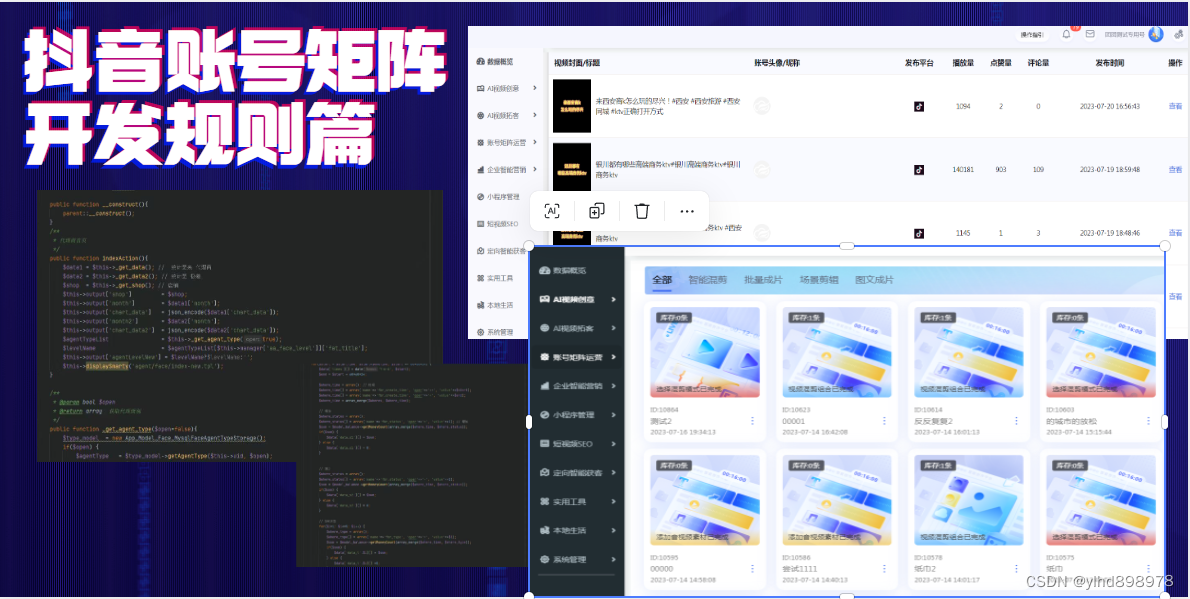The height and width of the screenshot is (599, 1190).
Task: Open 短视频SEO in the dark sidebar
Action: coord(573,443)
